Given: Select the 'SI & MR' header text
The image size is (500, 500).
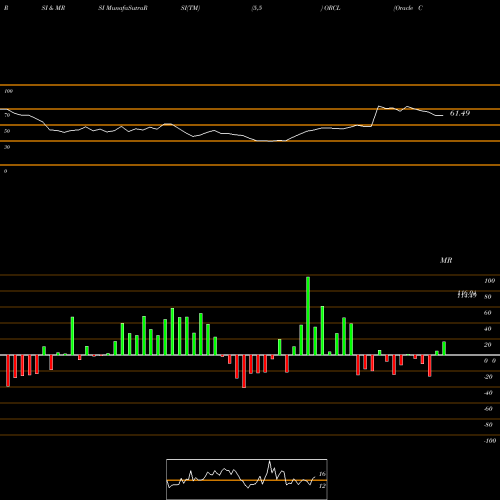Looking at the screenshot, I should tap(53, 8).
